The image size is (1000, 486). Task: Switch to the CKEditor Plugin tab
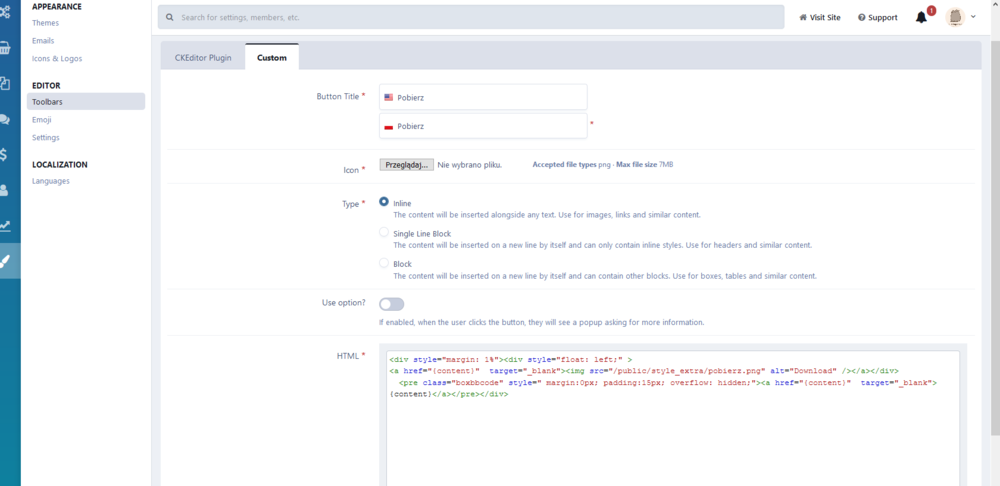pos(203,58)
